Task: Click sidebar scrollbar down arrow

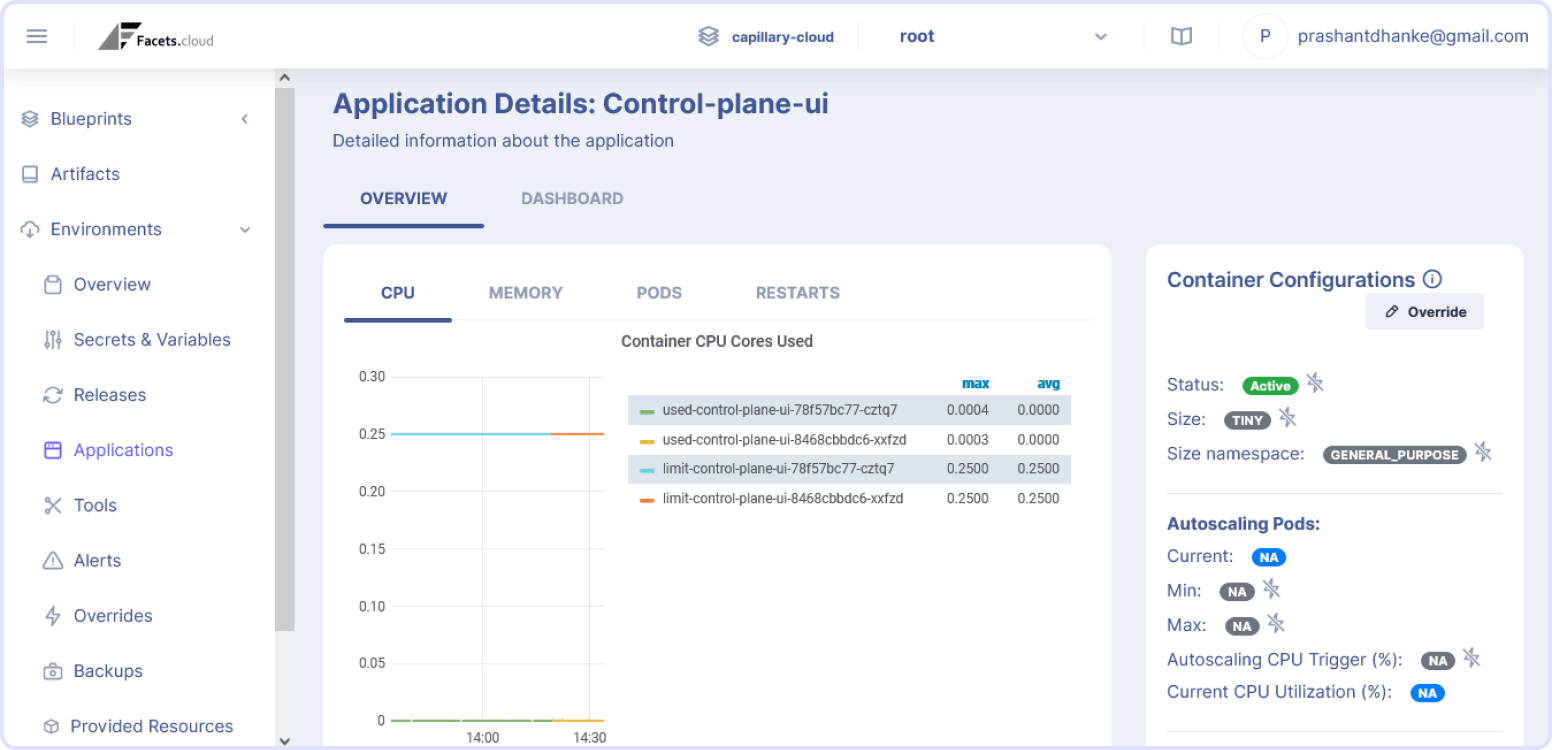Action: 284,741
